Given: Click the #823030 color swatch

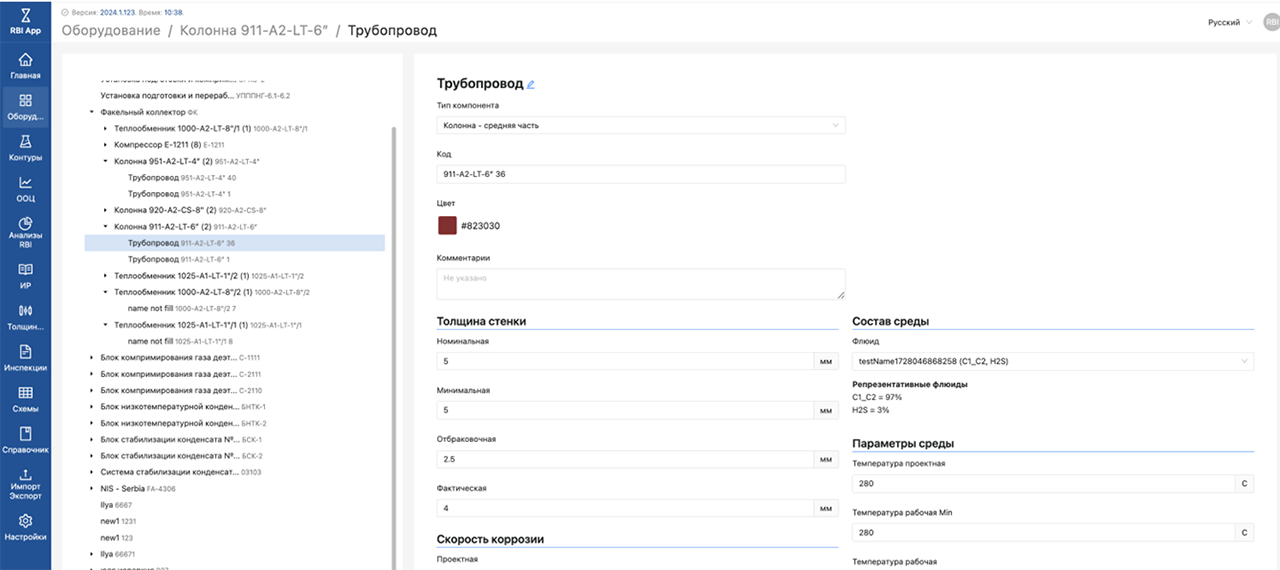Looking at the screenshot, I should coord(447,225).
